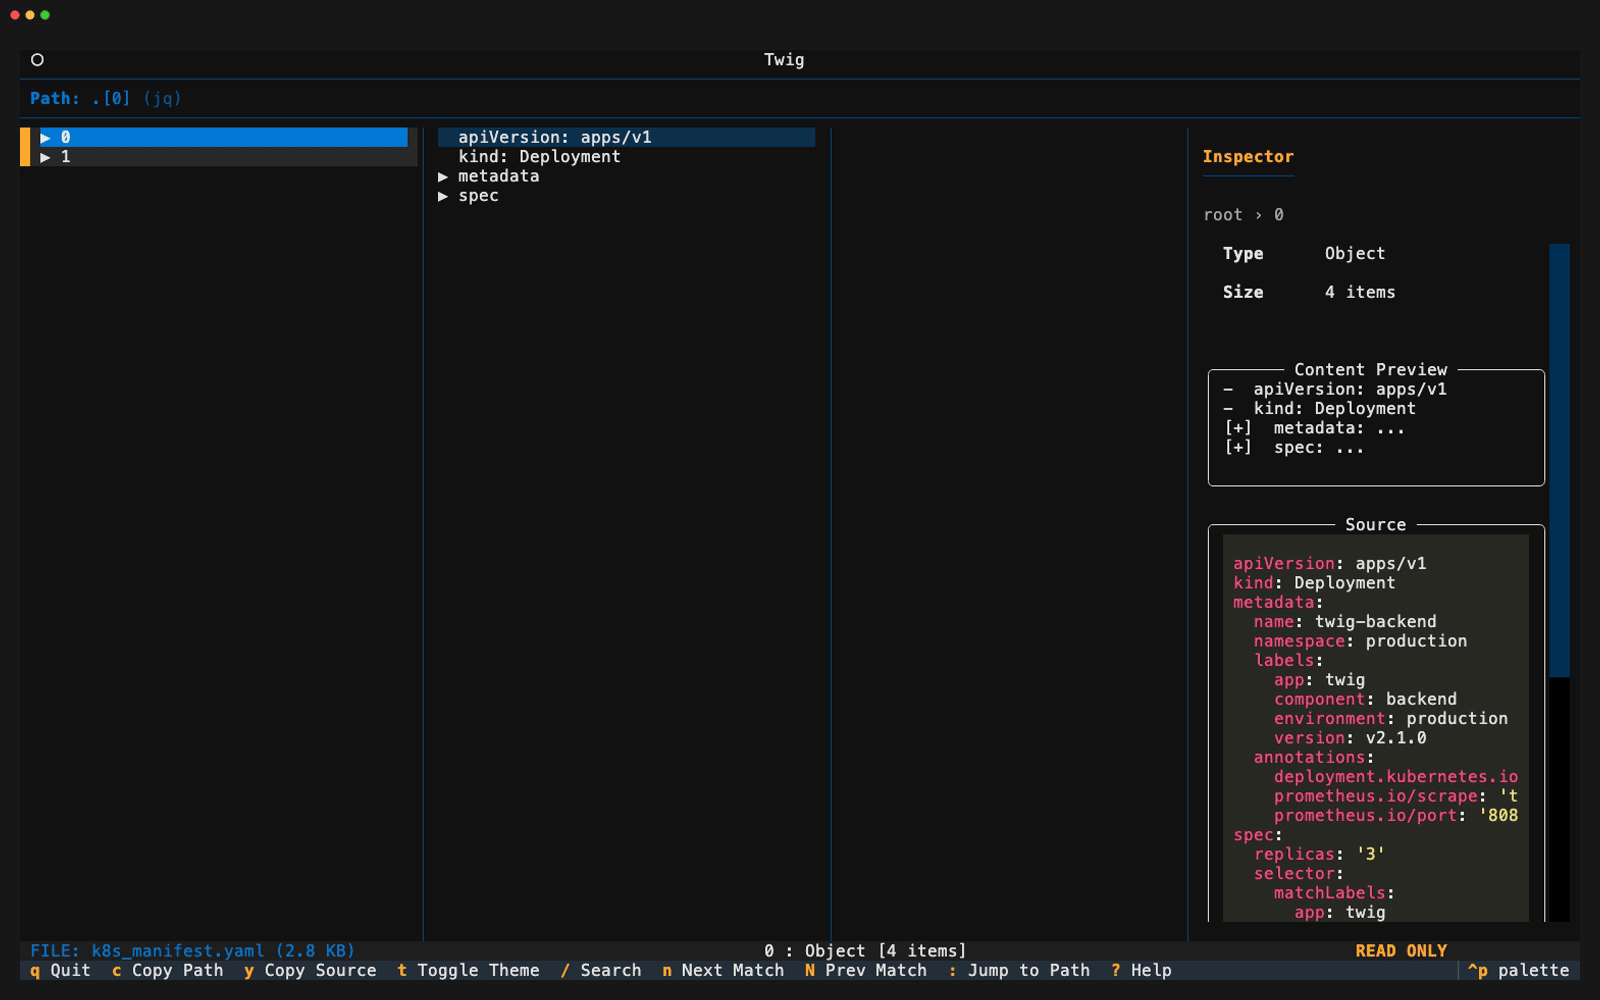
Task: Open Search from the shortcut bar
Action: click(610, 970)
